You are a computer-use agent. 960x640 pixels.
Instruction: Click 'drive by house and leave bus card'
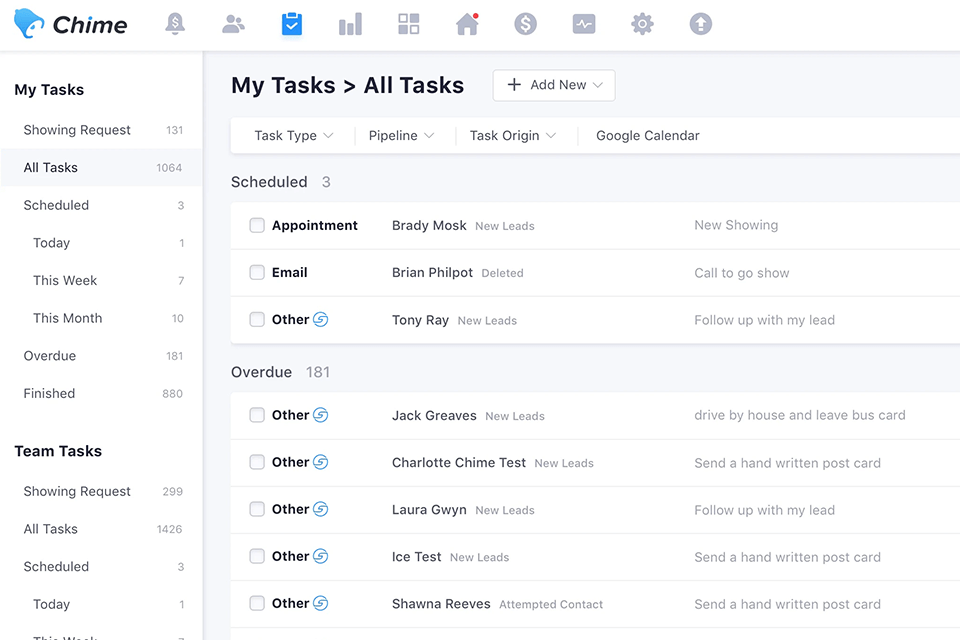800,415
